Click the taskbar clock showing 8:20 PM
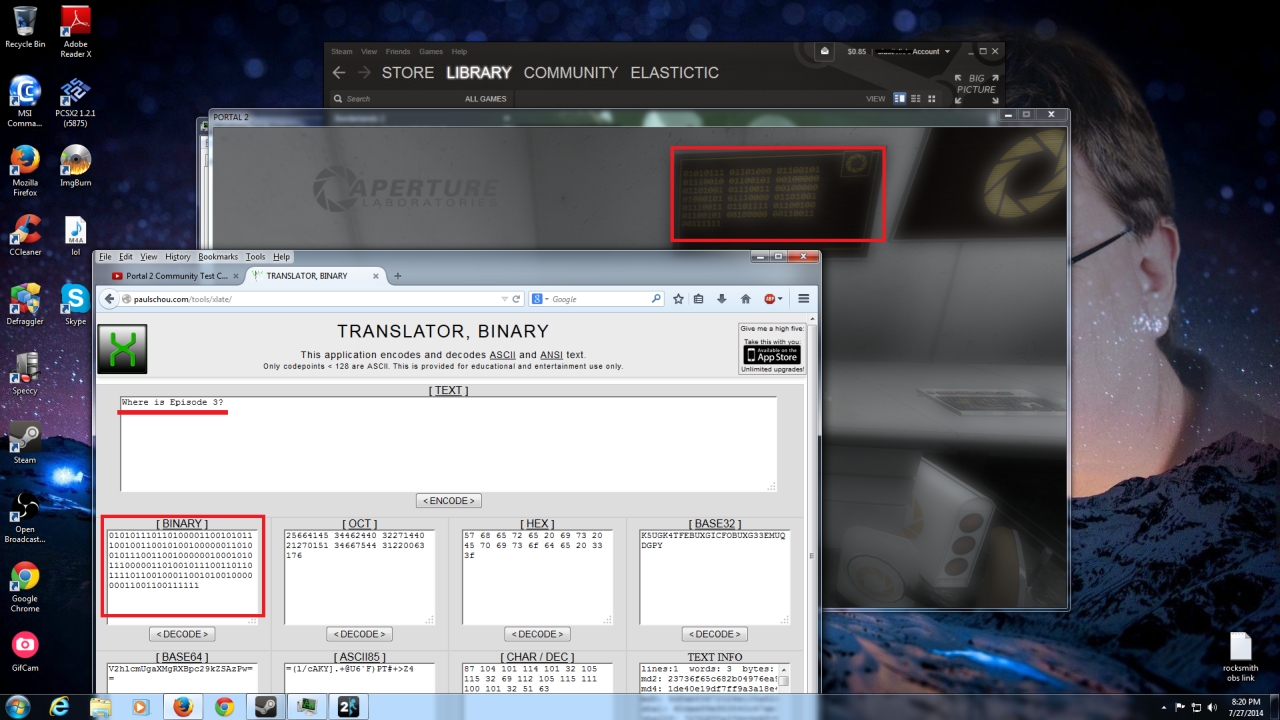This screenshot has width=1280, height=720. pyautogui.click(x=1246, y=707)
